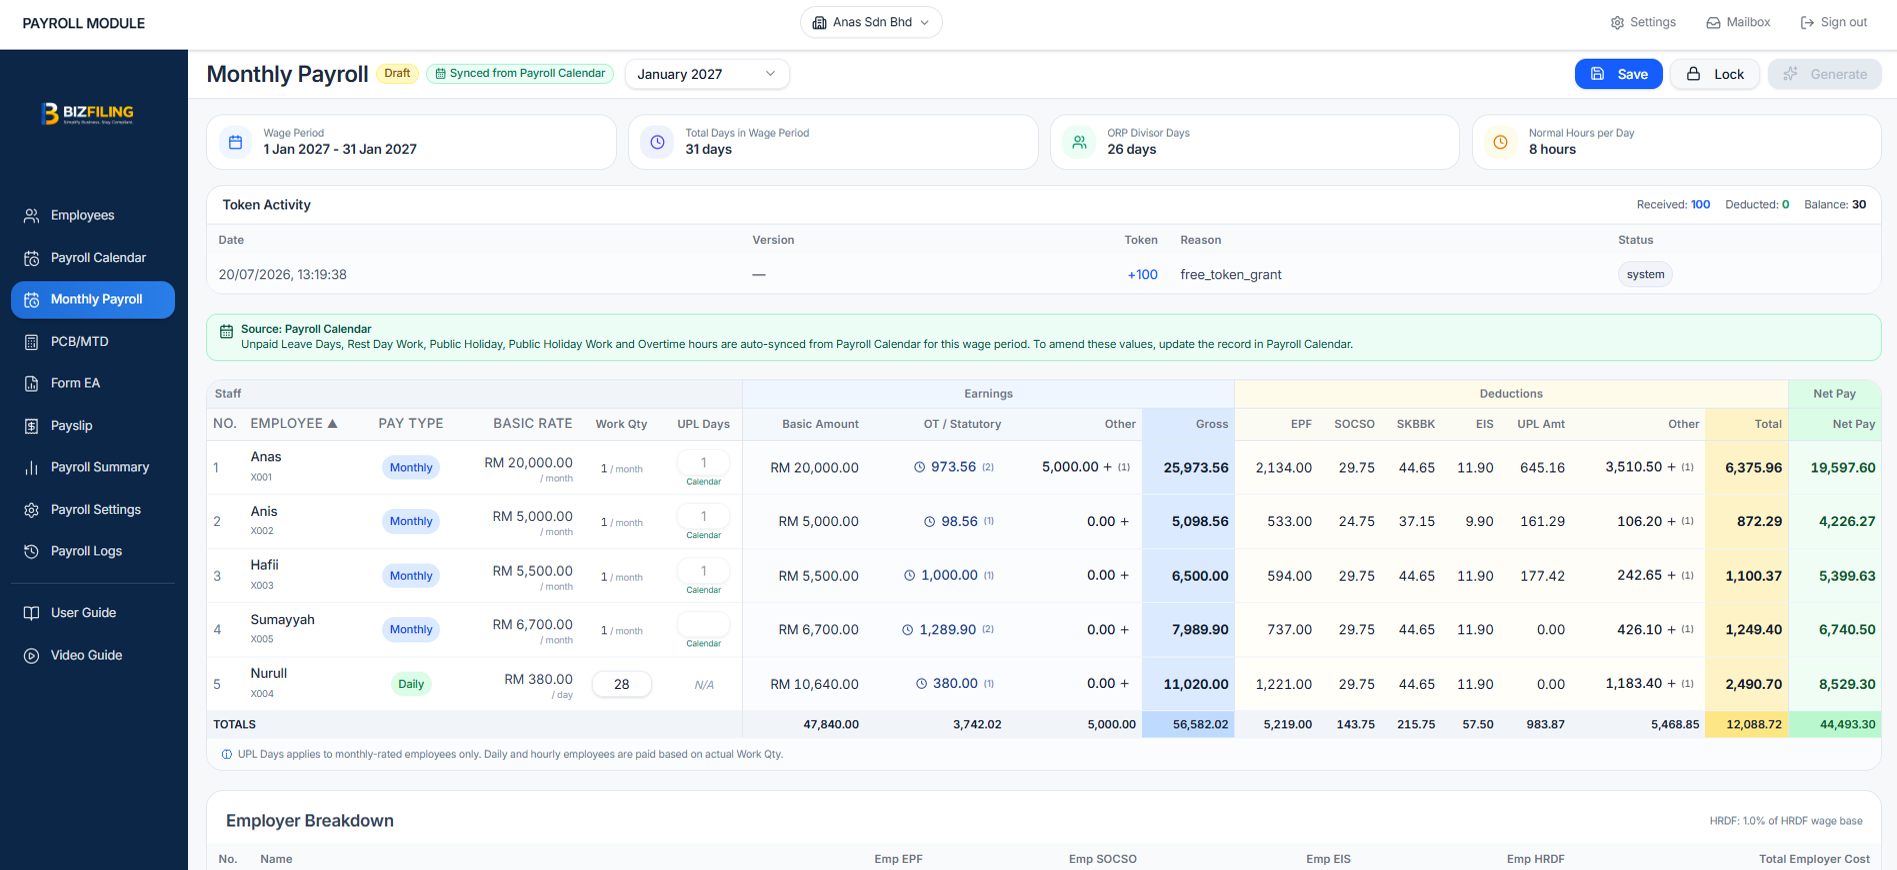The height and width of the screenshot is (870, 1897).
Task: Click Nurull OT clock icon at 380.00
Action: click(921, 684)
